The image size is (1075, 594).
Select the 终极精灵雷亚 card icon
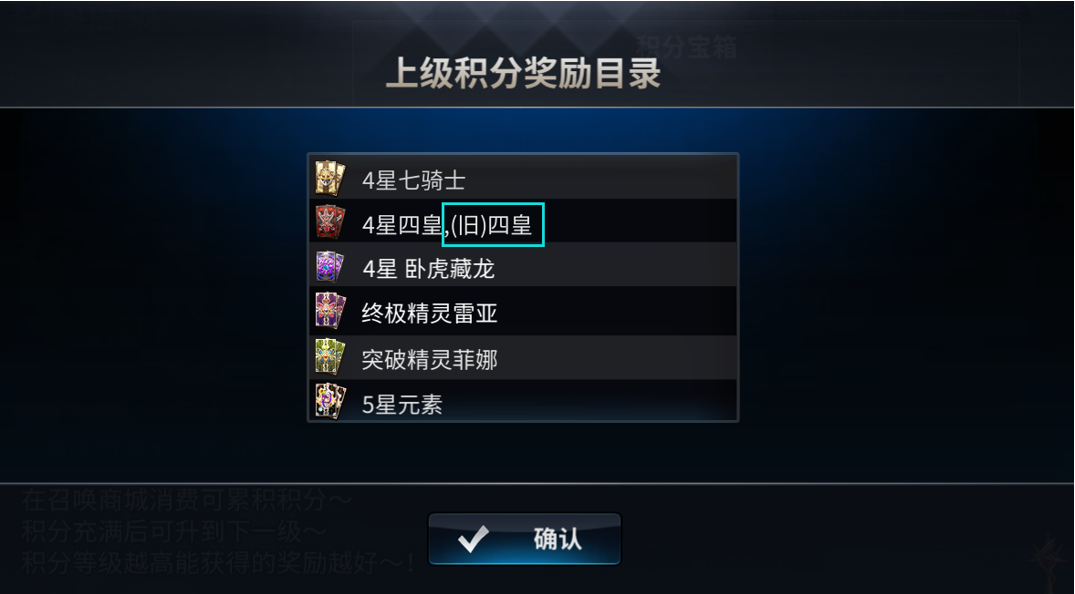click(x=330, y=311)
